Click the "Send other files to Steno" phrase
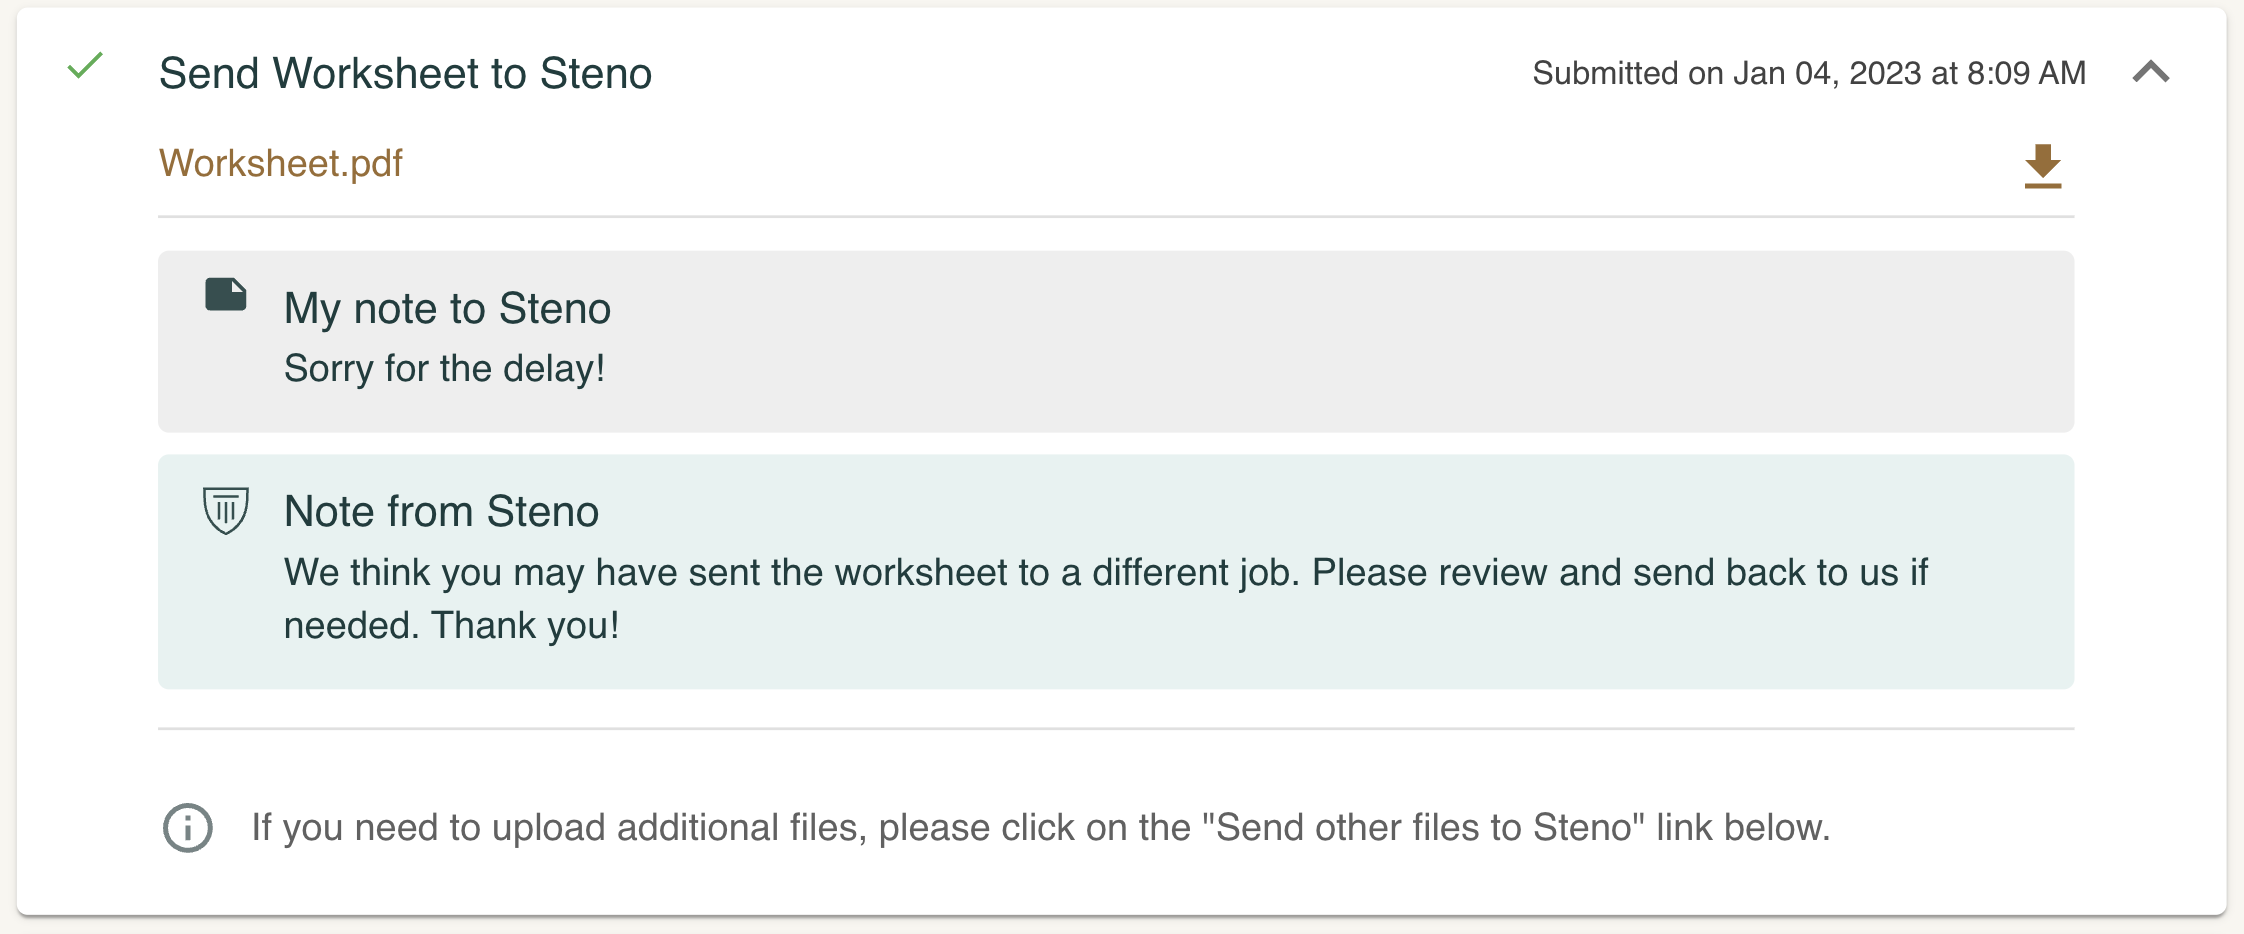This screenshot has height=934, width=2244. pos(1424,828)
